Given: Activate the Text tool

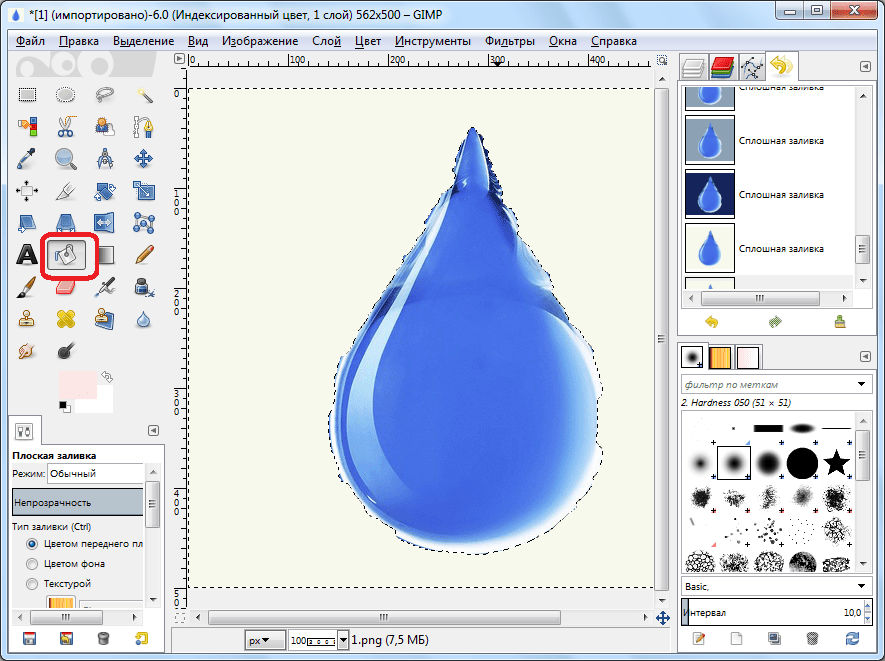Looking at the screenshot, I should tap(27, 255).
